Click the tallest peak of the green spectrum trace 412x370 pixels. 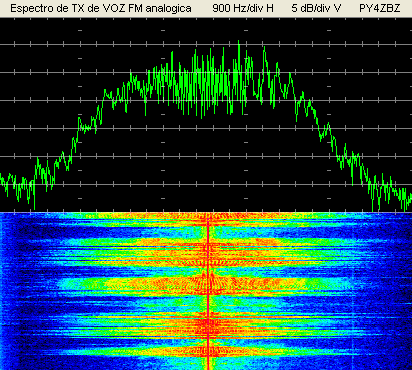(x=239, y=43)
